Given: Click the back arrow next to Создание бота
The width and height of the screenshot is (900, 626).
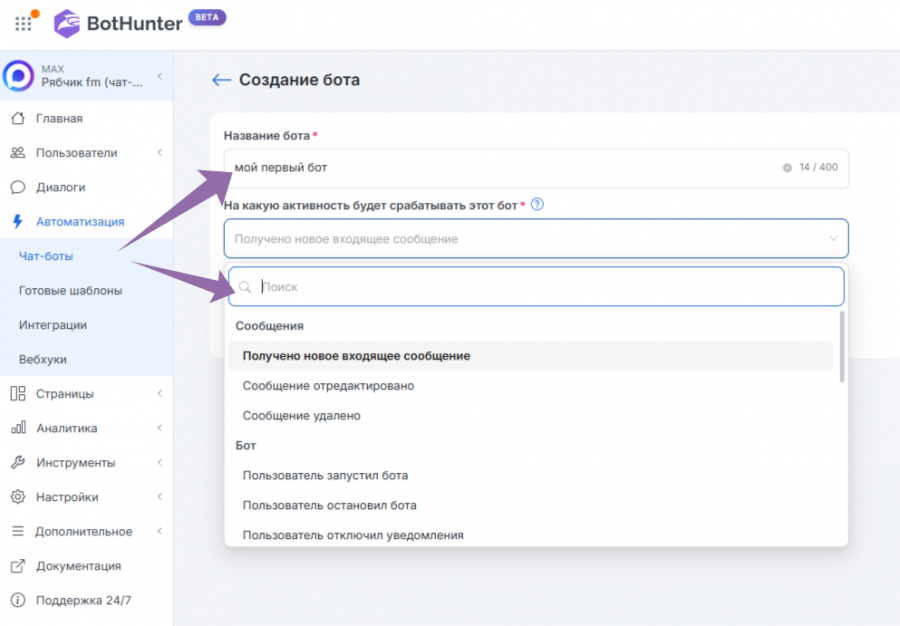Looking at the screenshot, I should point(221,80).
